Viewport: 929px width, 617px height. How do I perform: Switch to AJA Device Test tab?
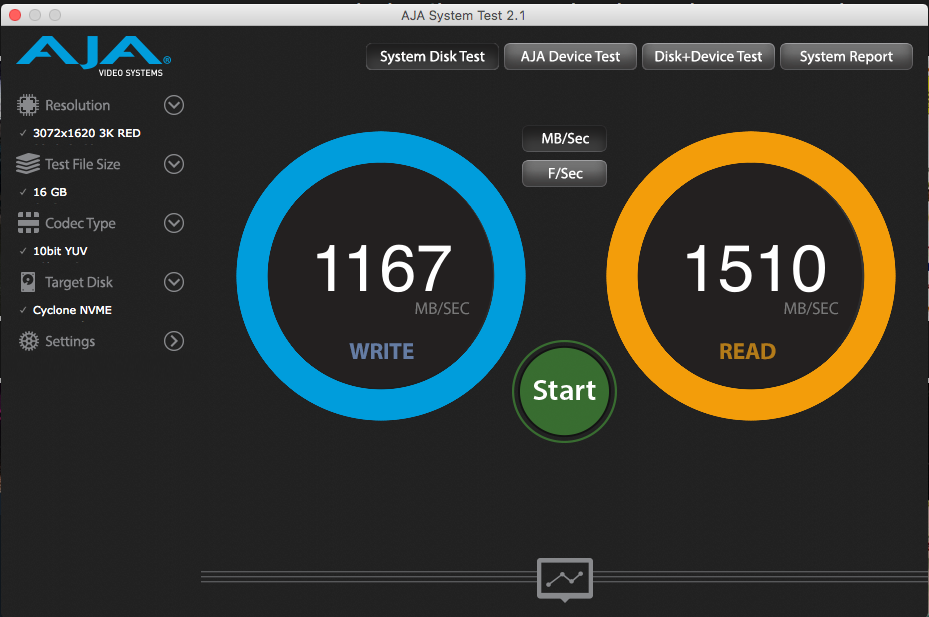[x=570, y=56]
